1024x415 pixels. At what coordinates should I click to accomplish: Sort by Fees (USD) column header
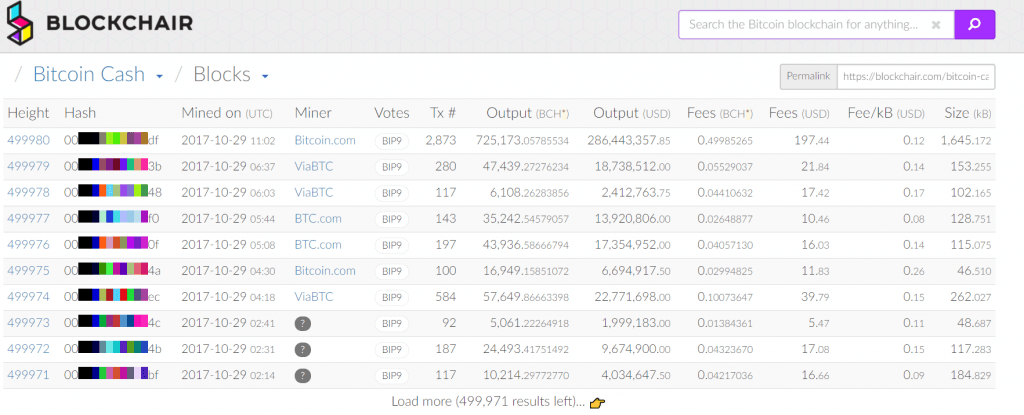point(799,113)
